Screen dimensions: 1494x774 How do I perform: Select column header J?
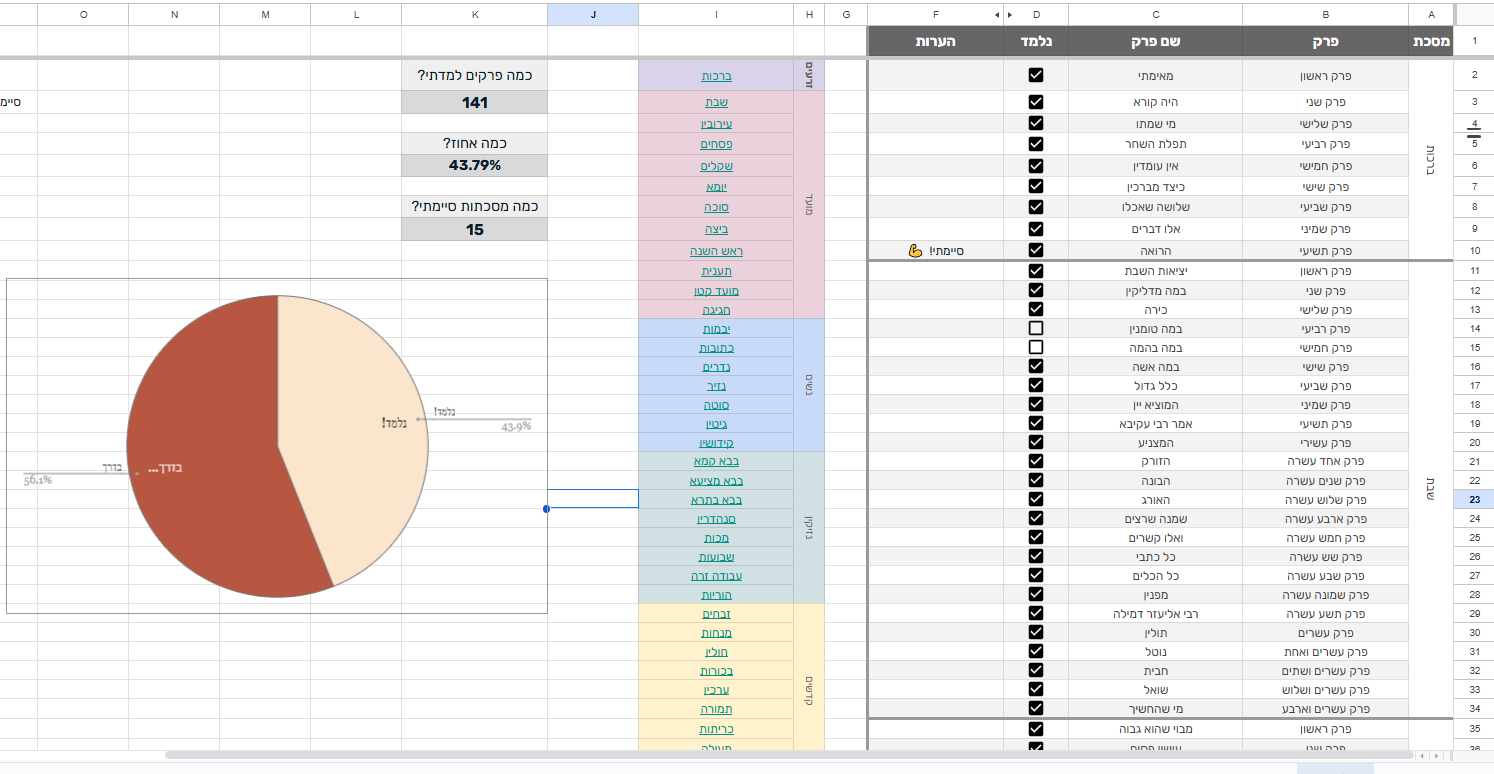tap(593, 15)
